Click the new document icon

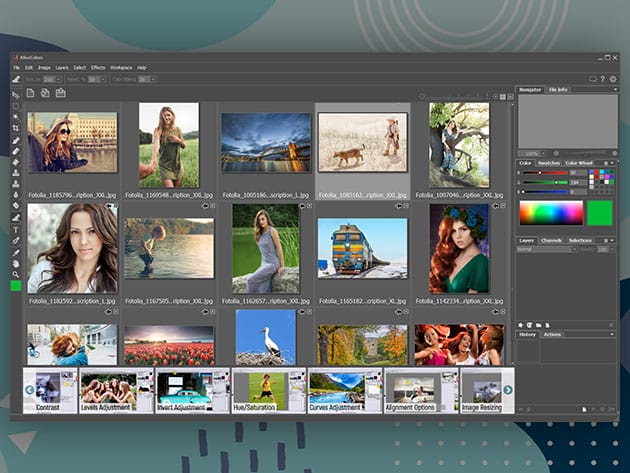[x=31, y=93]
